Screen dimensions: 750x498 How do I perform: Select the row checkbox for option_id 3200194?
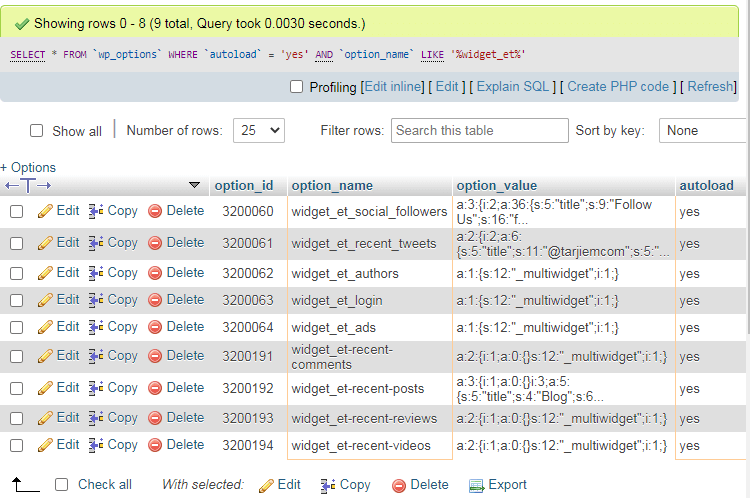(x=17, y=445)
